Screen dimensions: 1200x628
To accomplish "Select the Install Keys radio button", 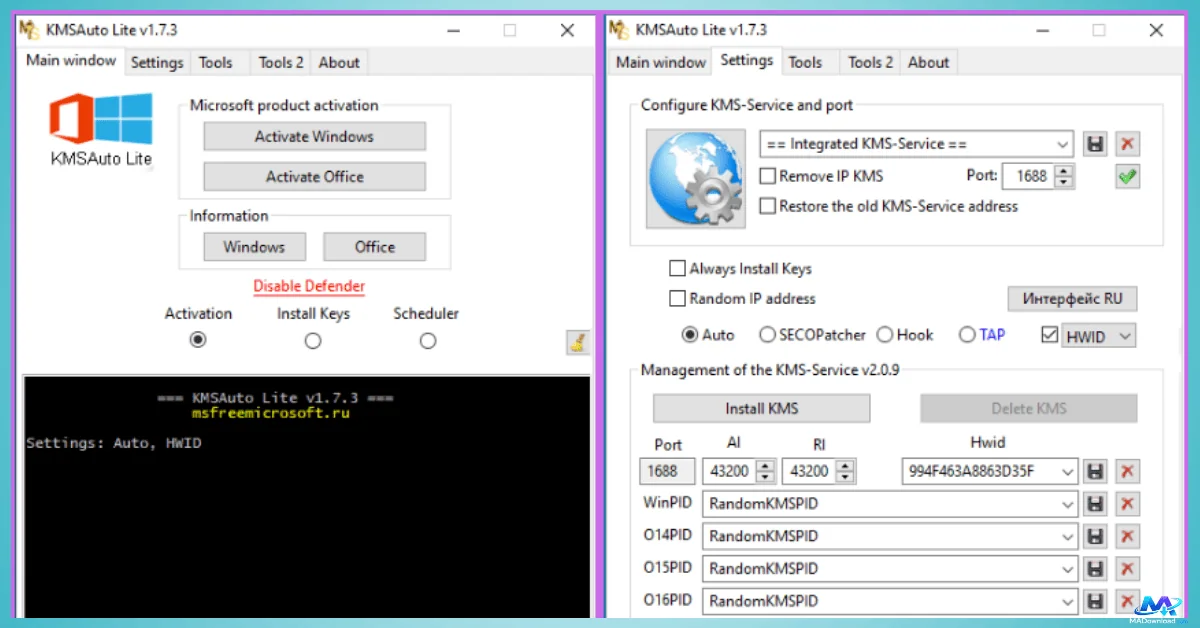I will 313,341.
